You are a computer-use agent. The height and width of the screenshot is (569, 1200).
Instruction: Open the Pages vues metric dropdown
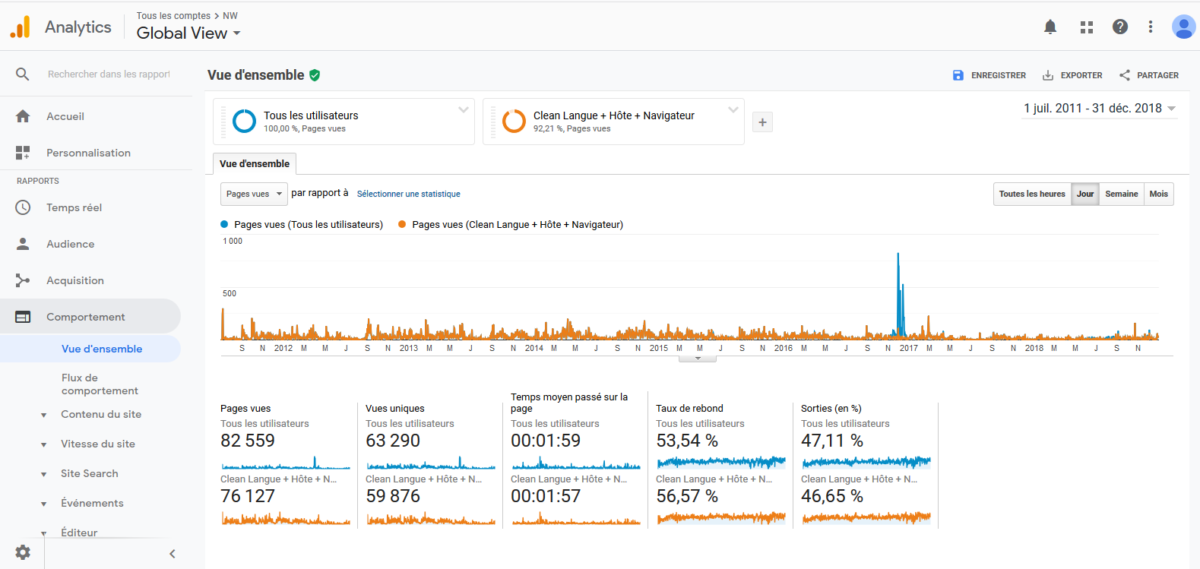(x=254, y=193)
